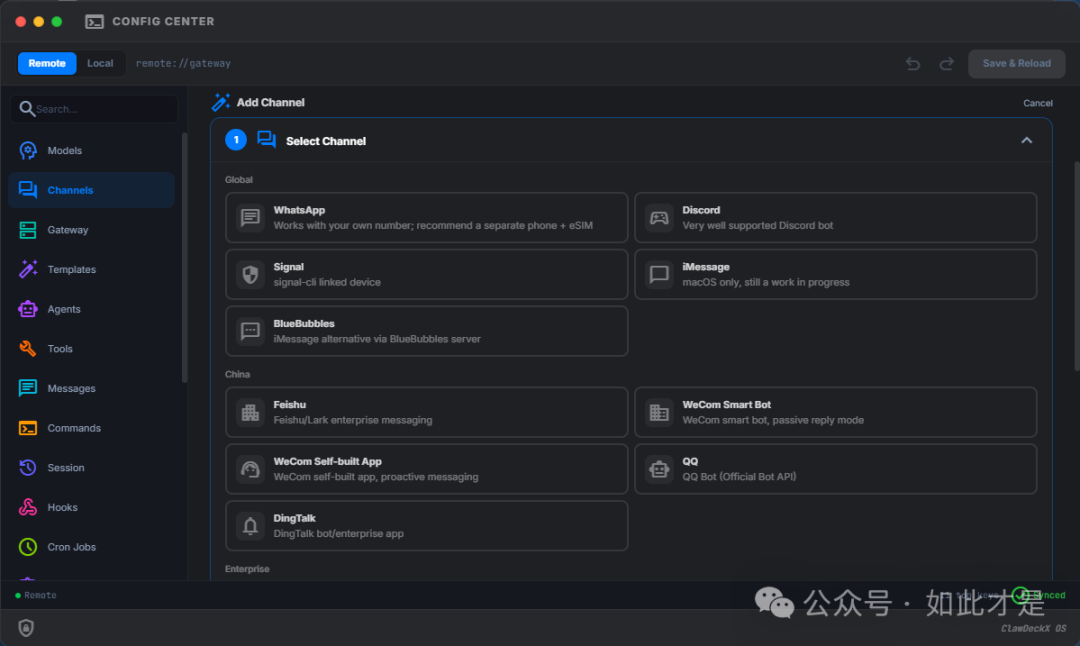Cancel adding a channel

[x=1037, y=103]
